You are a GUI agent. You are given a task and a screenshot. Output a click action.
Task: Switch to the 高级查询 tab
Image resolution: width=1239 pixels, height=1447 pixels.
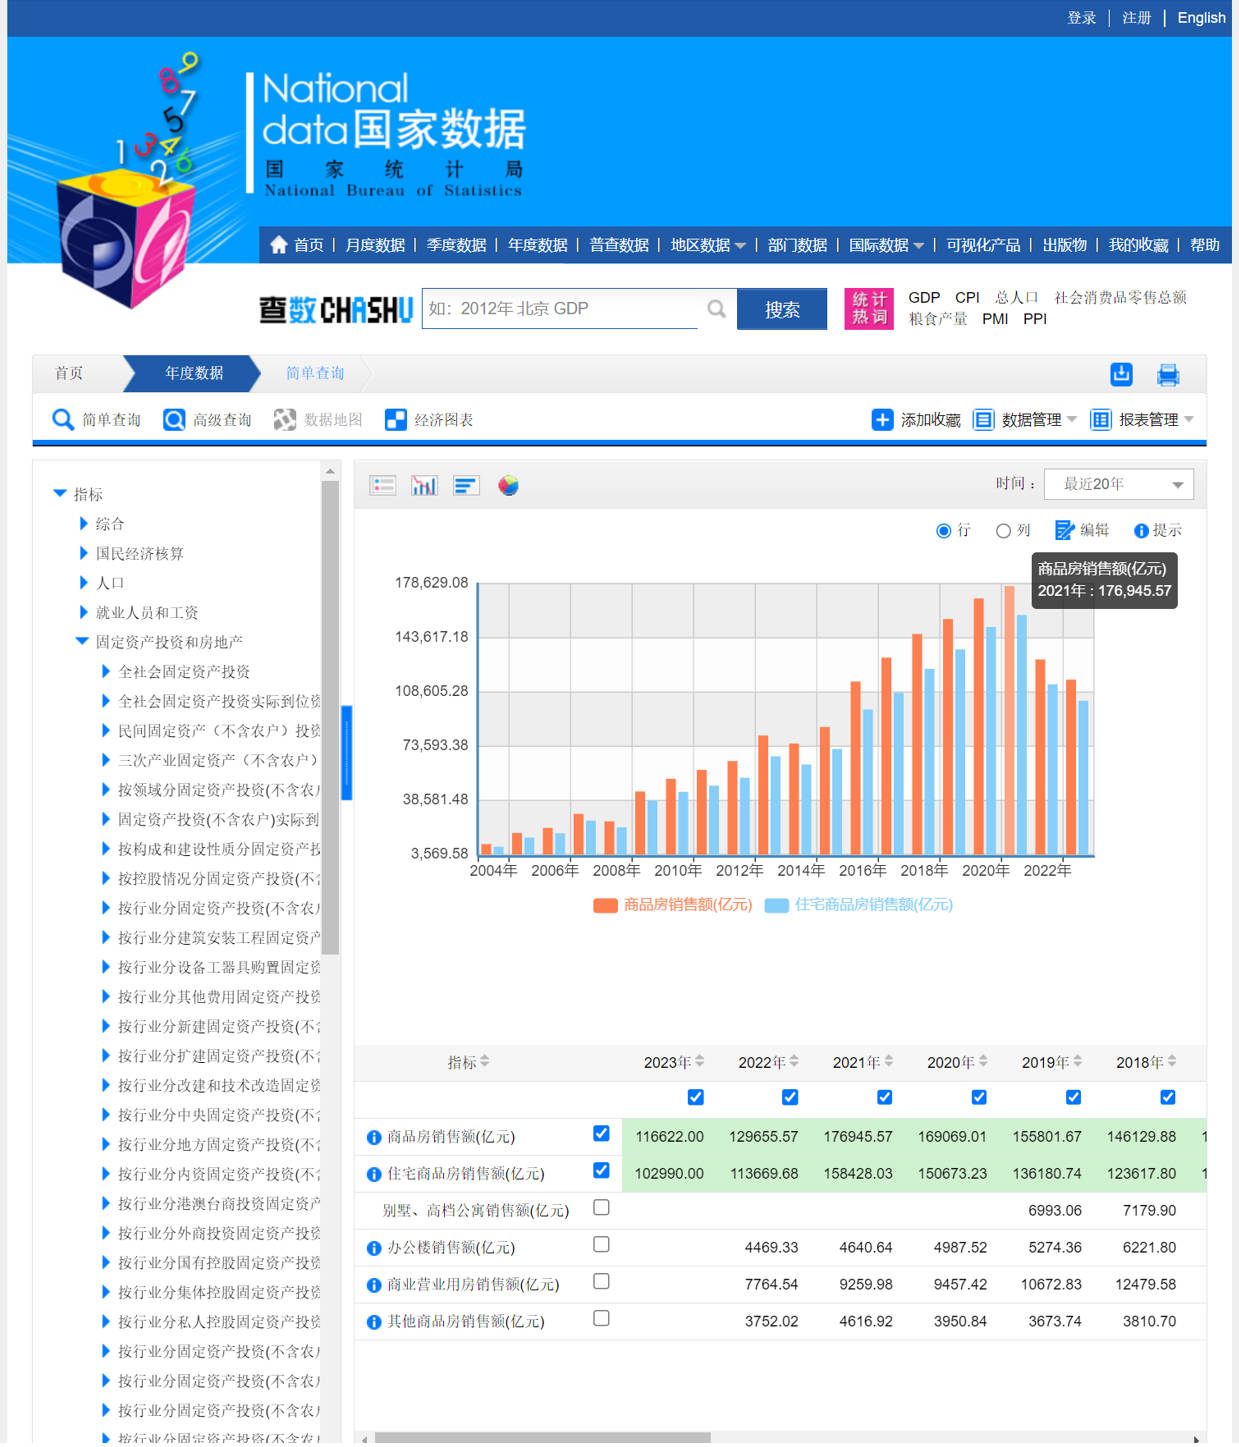[x=208, y=420]
